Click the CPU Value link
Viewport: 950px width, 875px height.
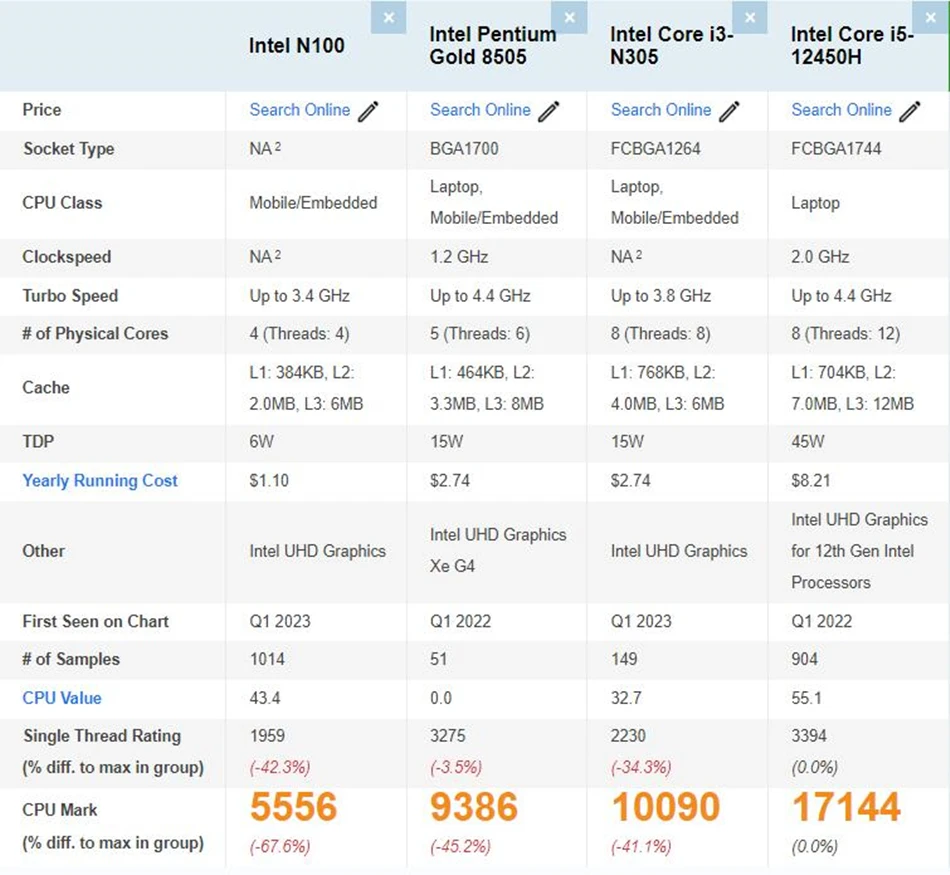(62, 698)
